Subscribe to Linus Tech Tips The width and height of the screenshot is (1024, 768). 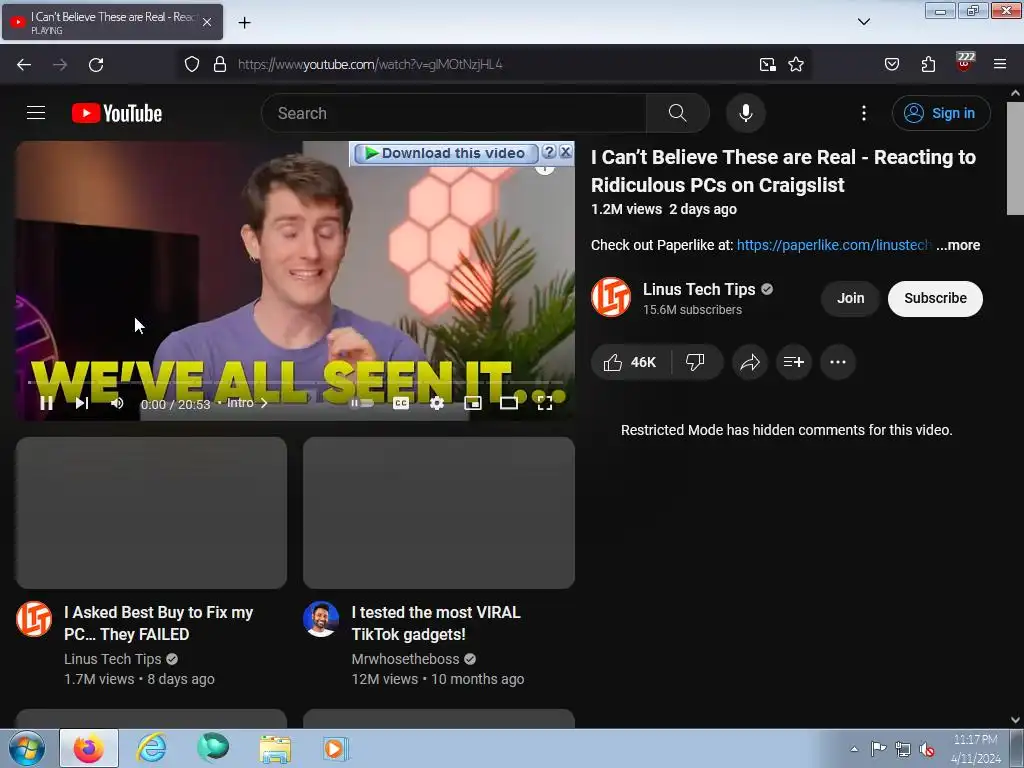click(x=935, y=298)
